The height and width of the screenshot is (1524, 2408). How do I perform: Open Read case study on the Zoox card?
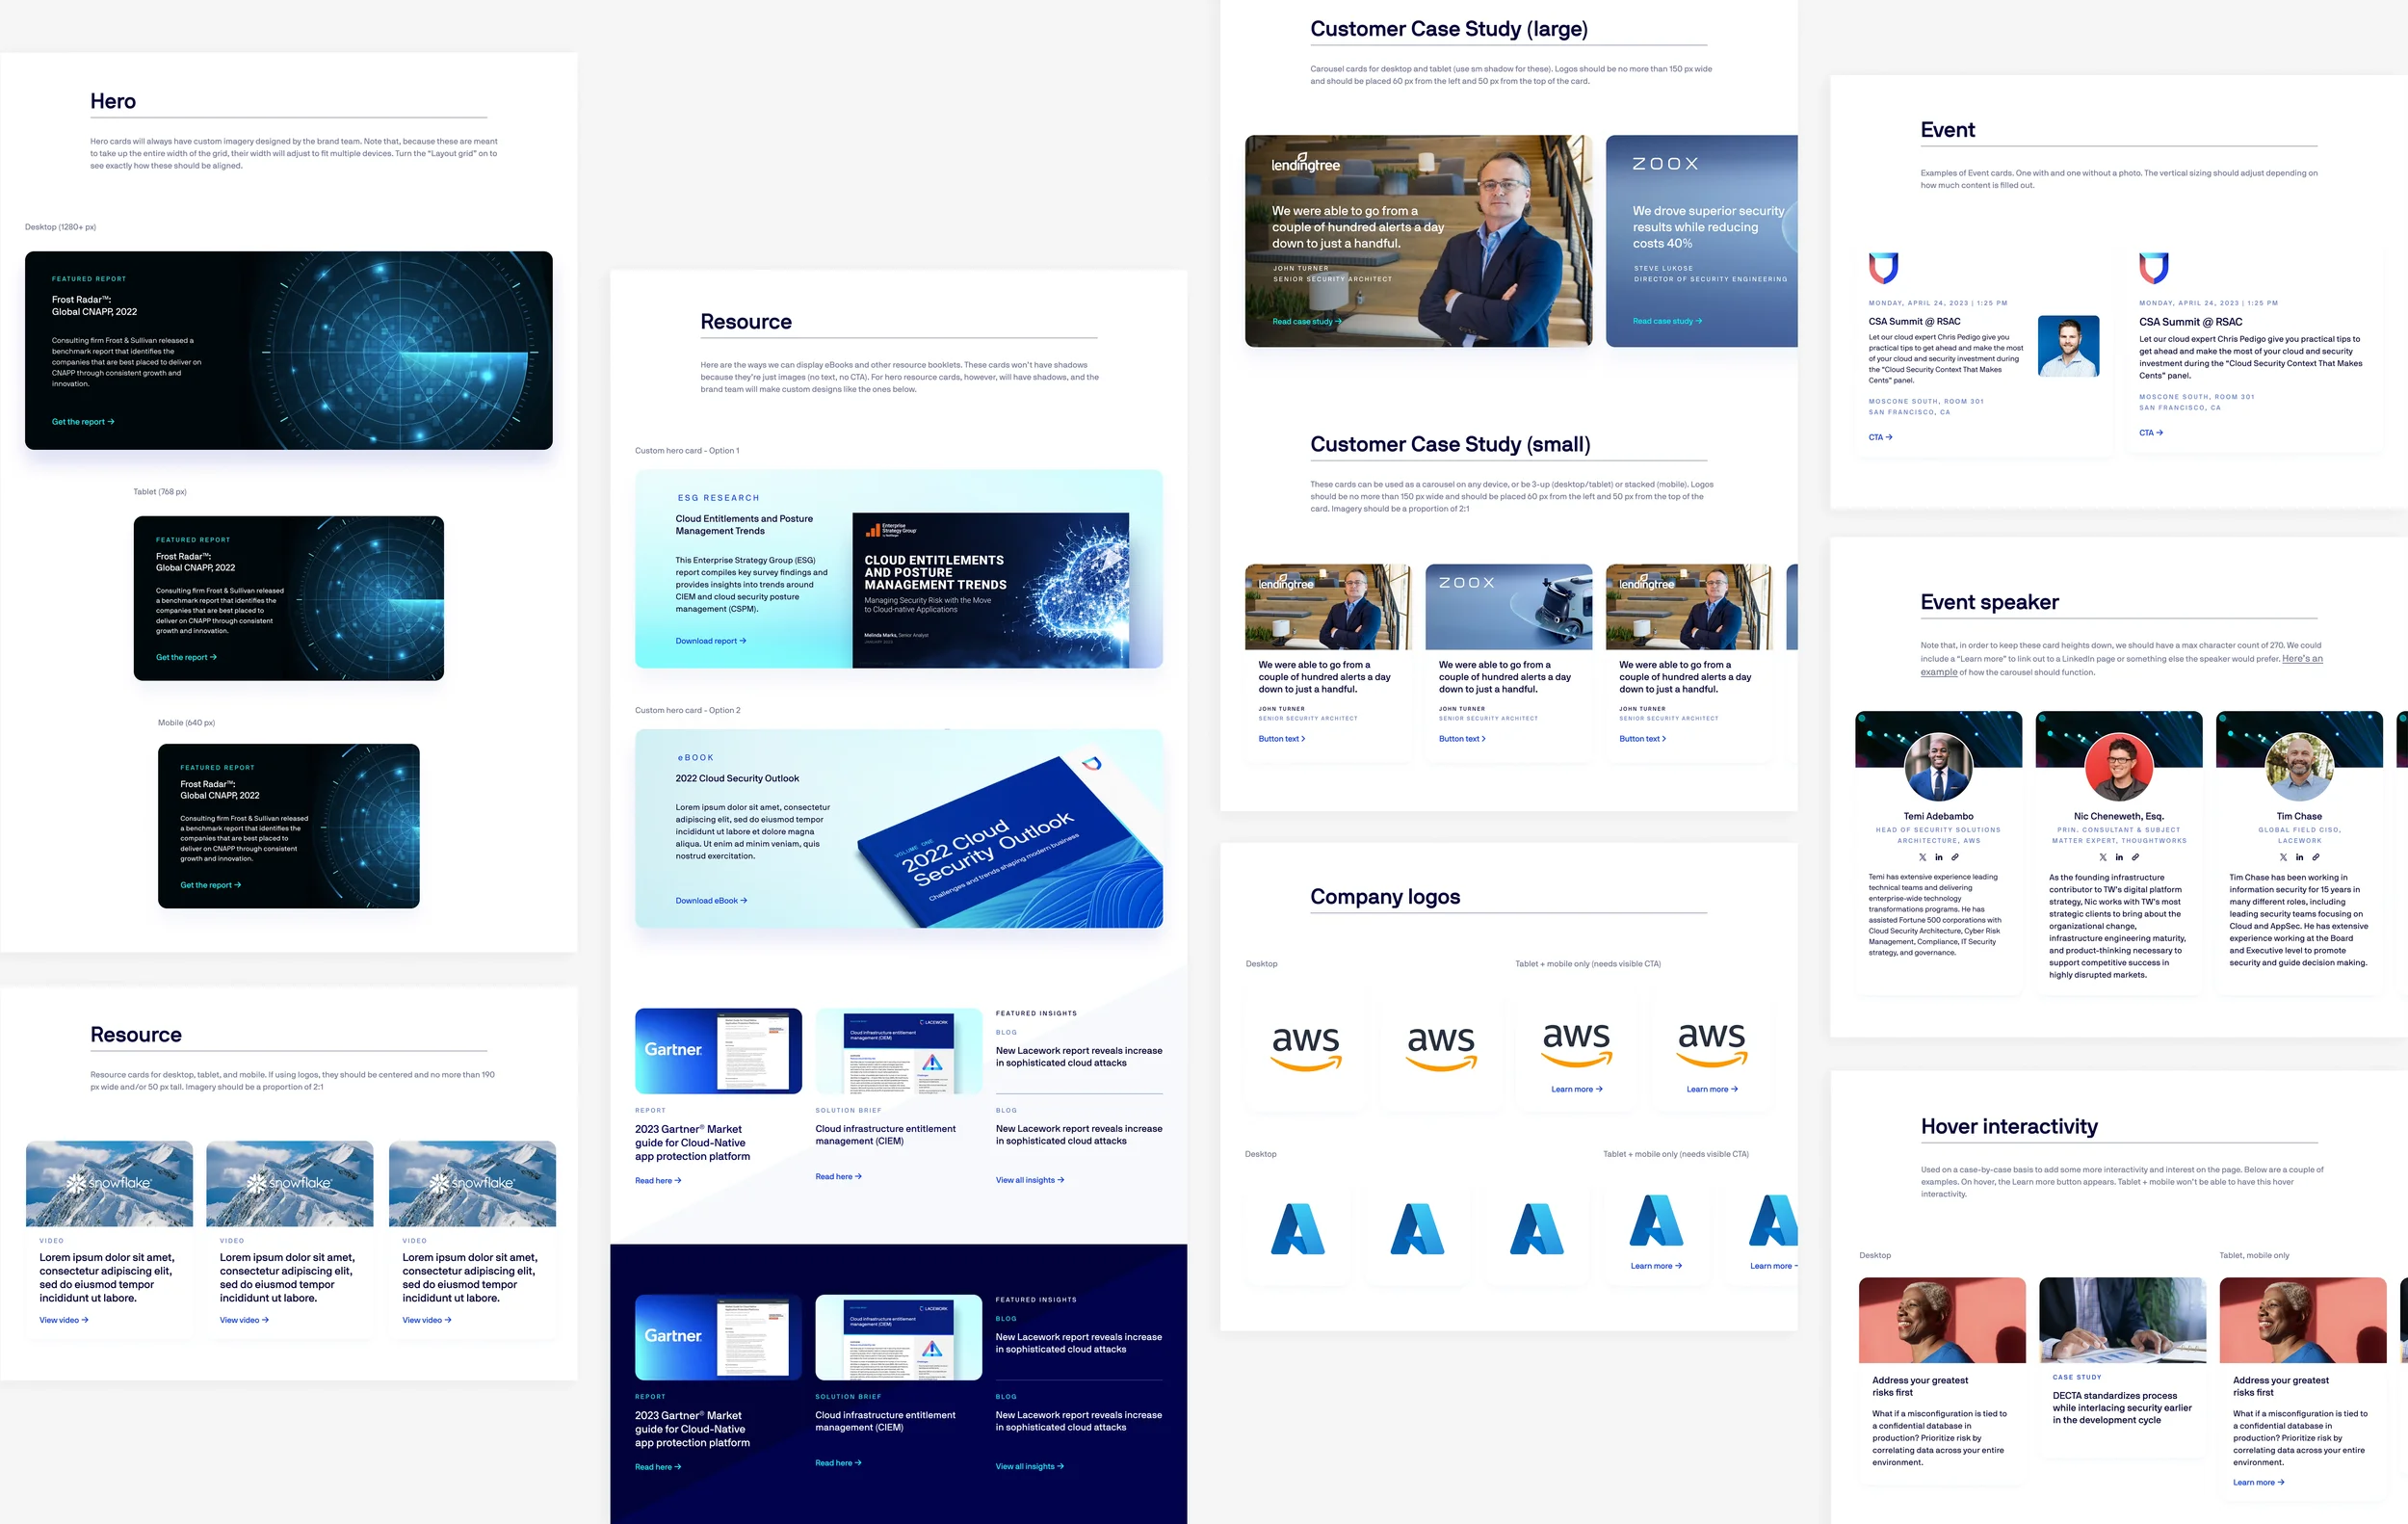(1665, 321)
